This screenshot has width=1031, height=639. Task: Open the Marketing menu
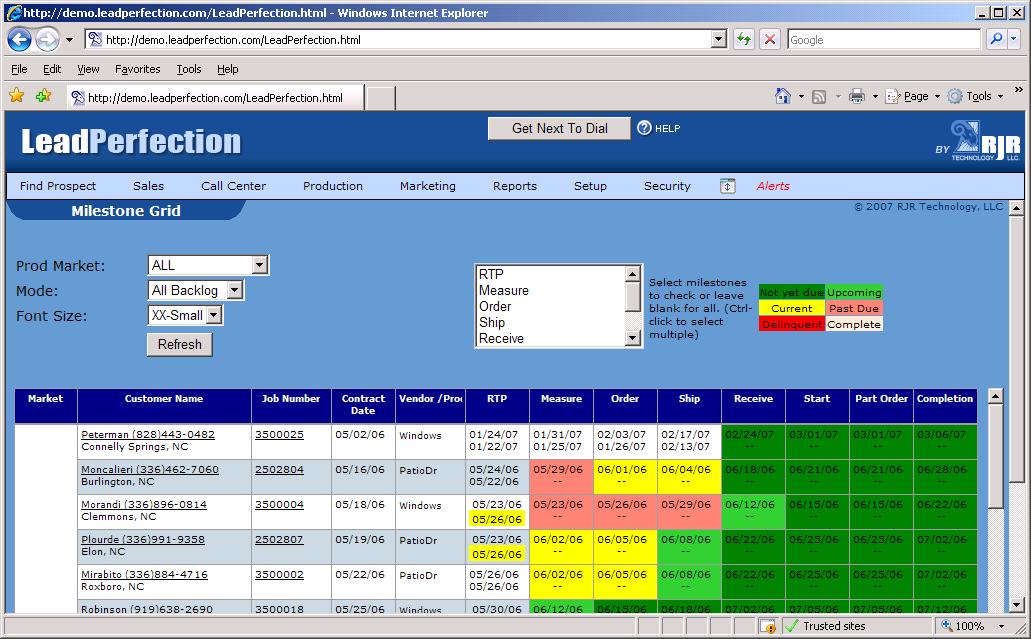(427, 186)
